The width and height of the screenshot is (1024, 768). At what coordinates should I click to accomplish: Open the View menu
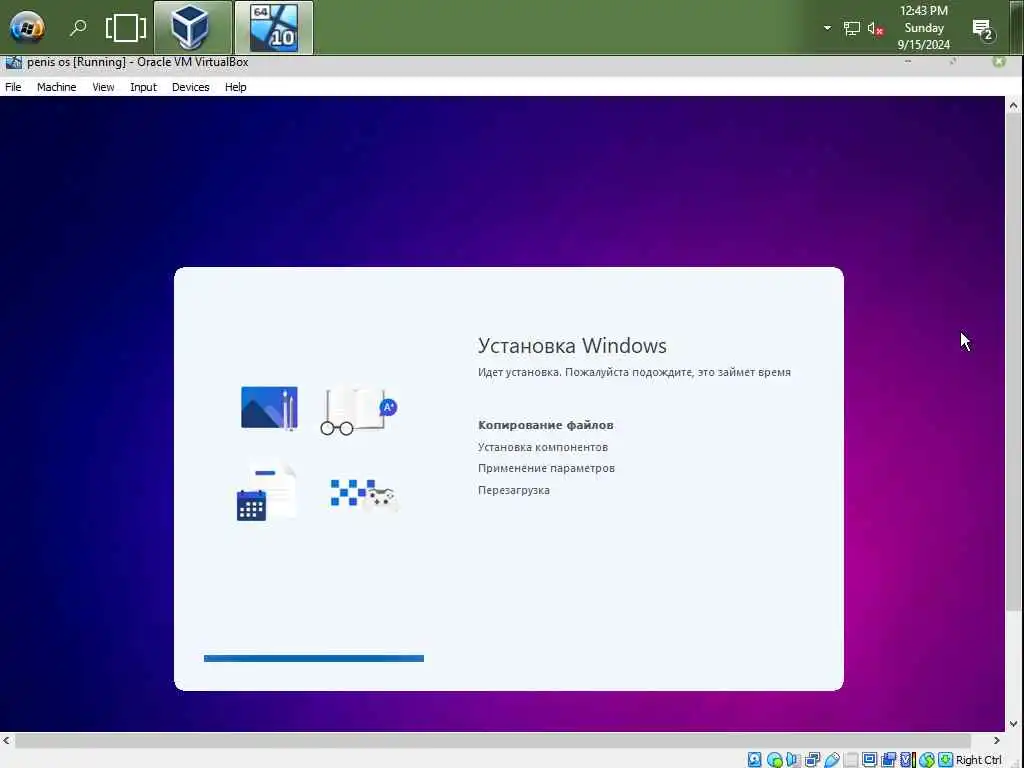pos(103,87)
